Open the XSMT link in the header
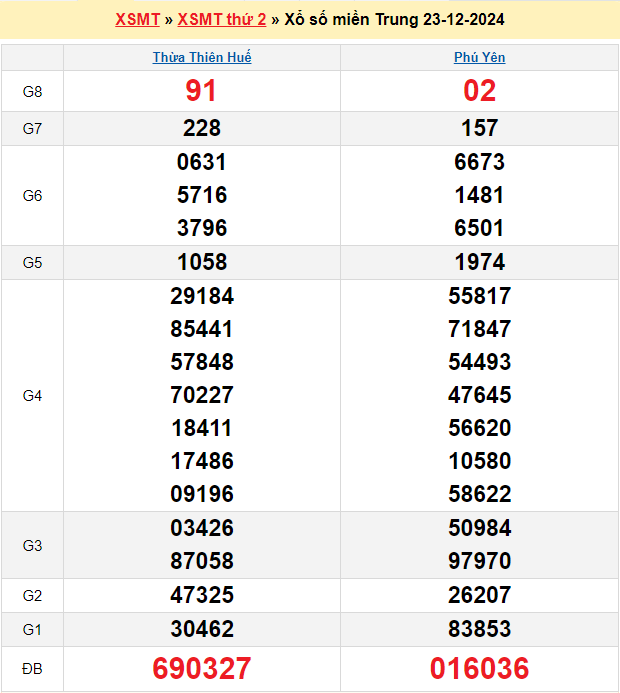 coord(137,20)
